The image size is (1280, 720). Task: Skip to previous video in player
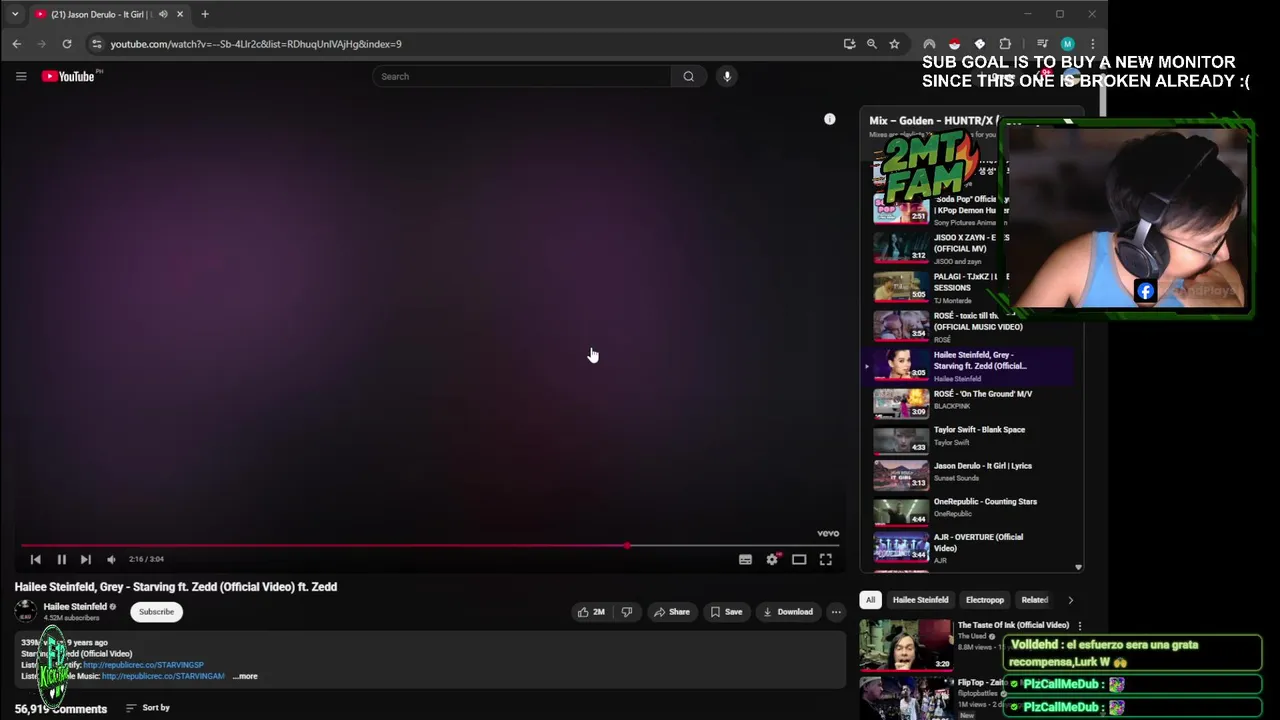(36, 559)
